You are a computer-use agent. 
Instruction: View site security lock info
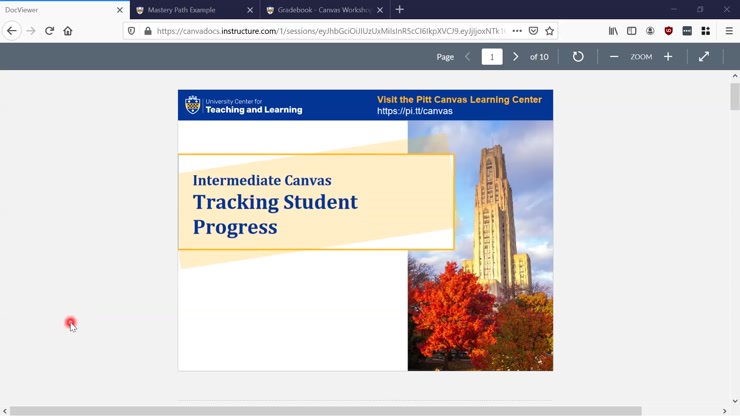(148, 31)
